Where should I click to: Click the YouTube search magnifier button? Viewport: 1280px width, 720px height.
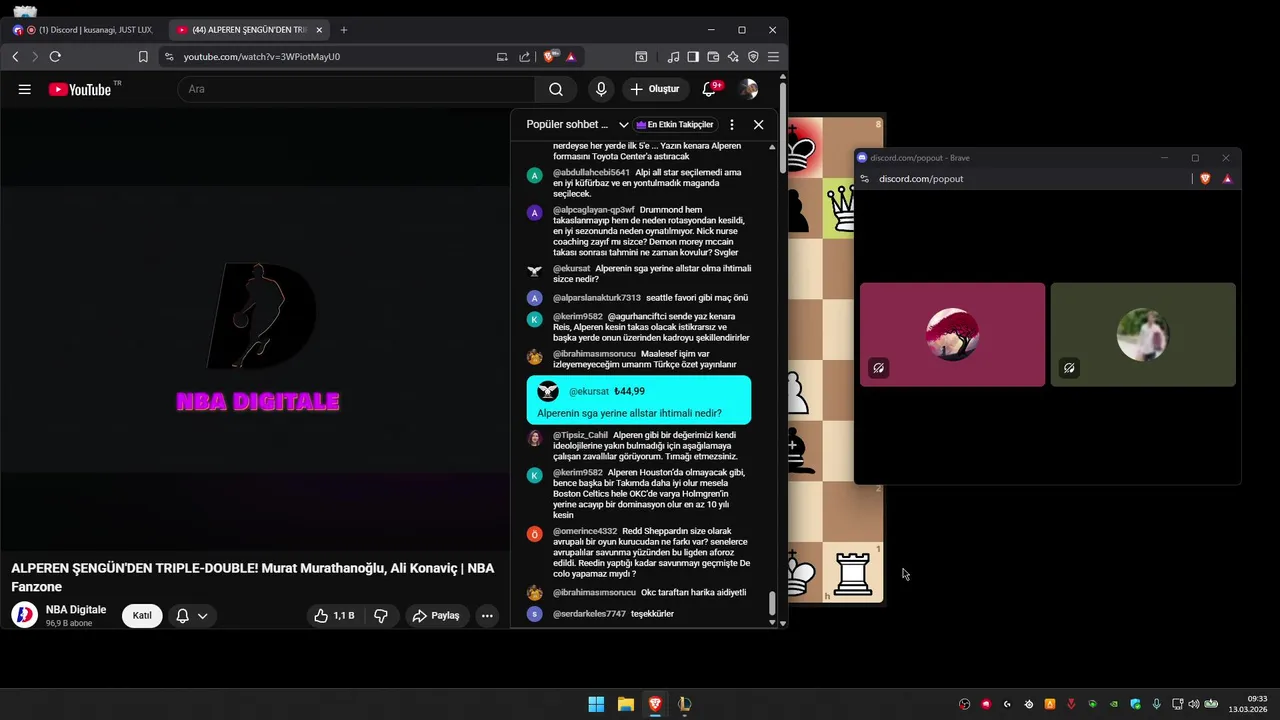click(556, 89)
